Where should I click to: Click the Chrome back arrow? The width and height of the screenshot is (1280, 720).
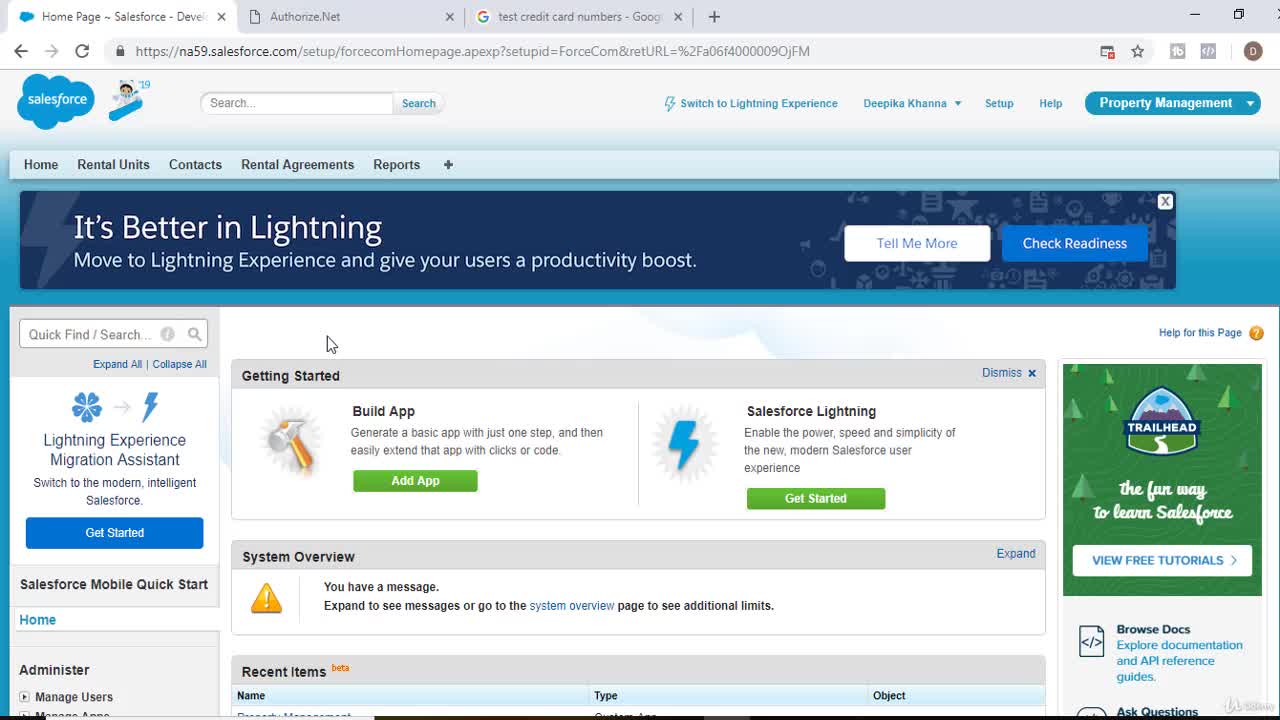point(21,51)
